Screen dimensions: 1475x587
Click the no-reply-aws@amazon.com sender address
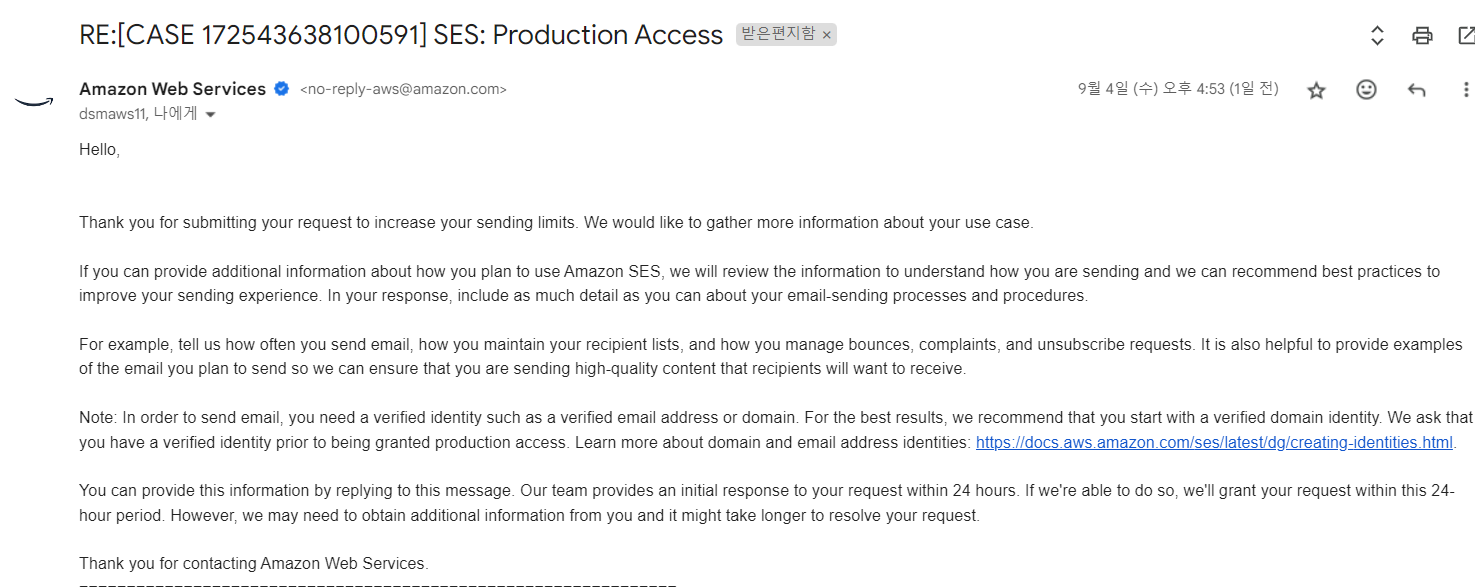[403, 89]
